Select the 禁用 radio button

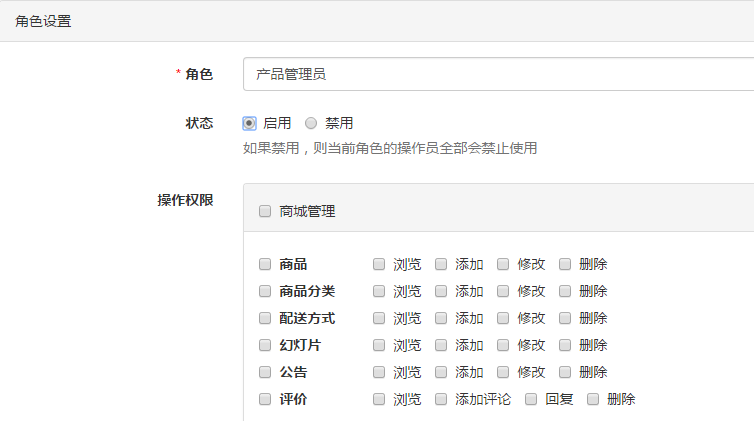point(311,123)
